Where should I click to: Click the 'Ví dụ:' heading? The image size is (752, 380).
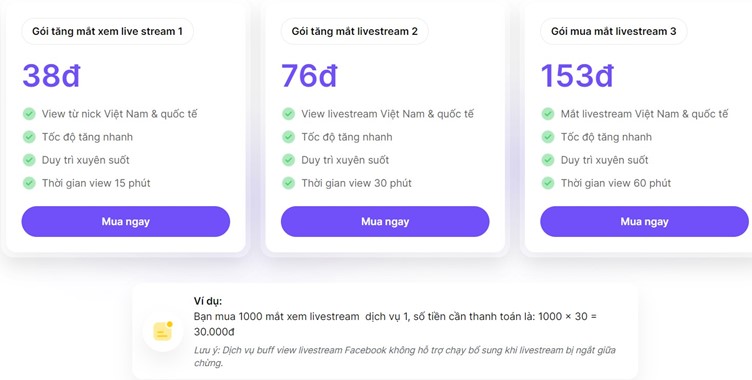(x=208, y=301)
